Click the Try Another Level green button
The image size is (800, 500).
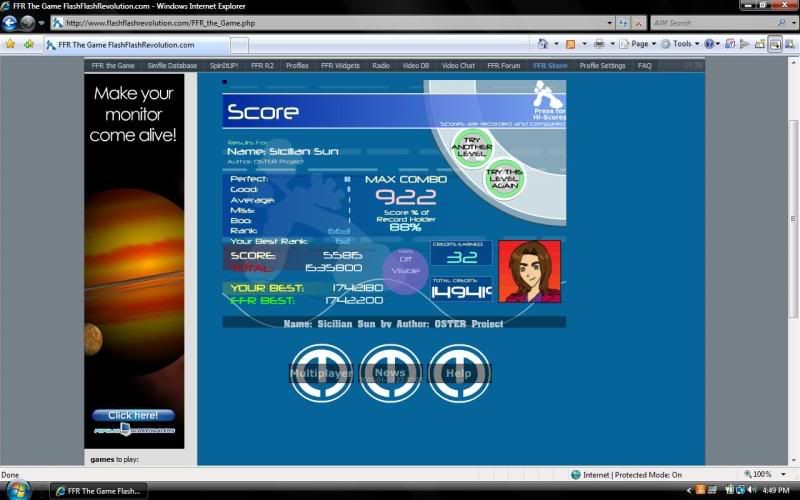[x=471, y=147]
